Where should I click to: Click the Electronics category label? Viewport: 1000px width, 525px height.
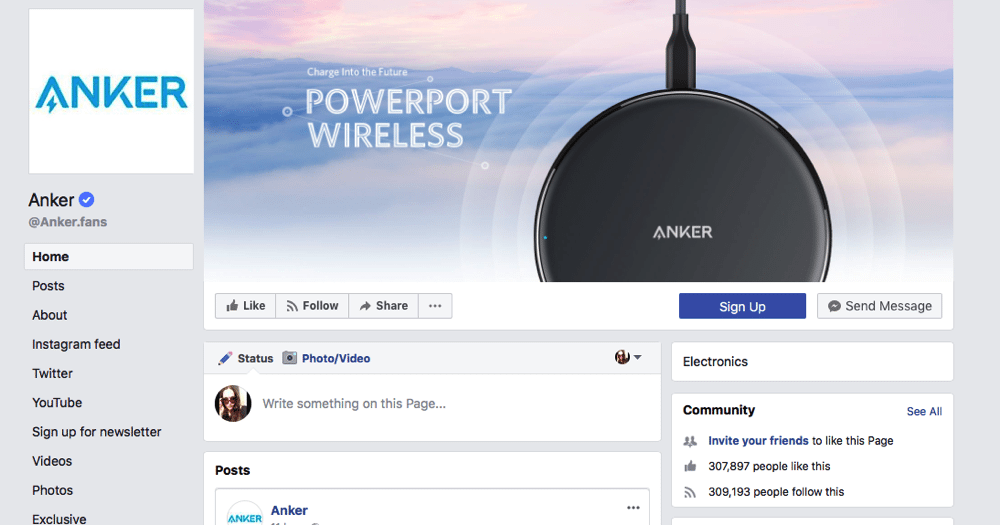click(x=716, y=362)
